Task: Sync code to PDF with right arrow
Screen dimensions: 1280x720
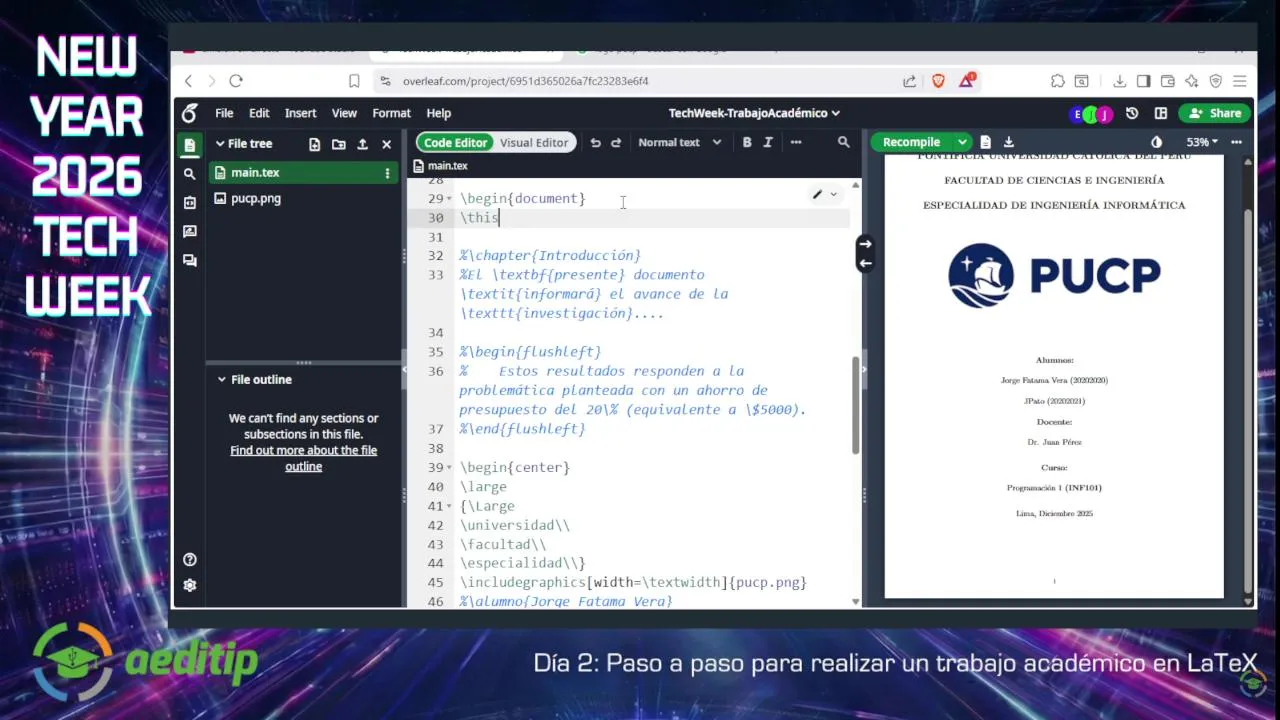Action: tap(866, 244)
